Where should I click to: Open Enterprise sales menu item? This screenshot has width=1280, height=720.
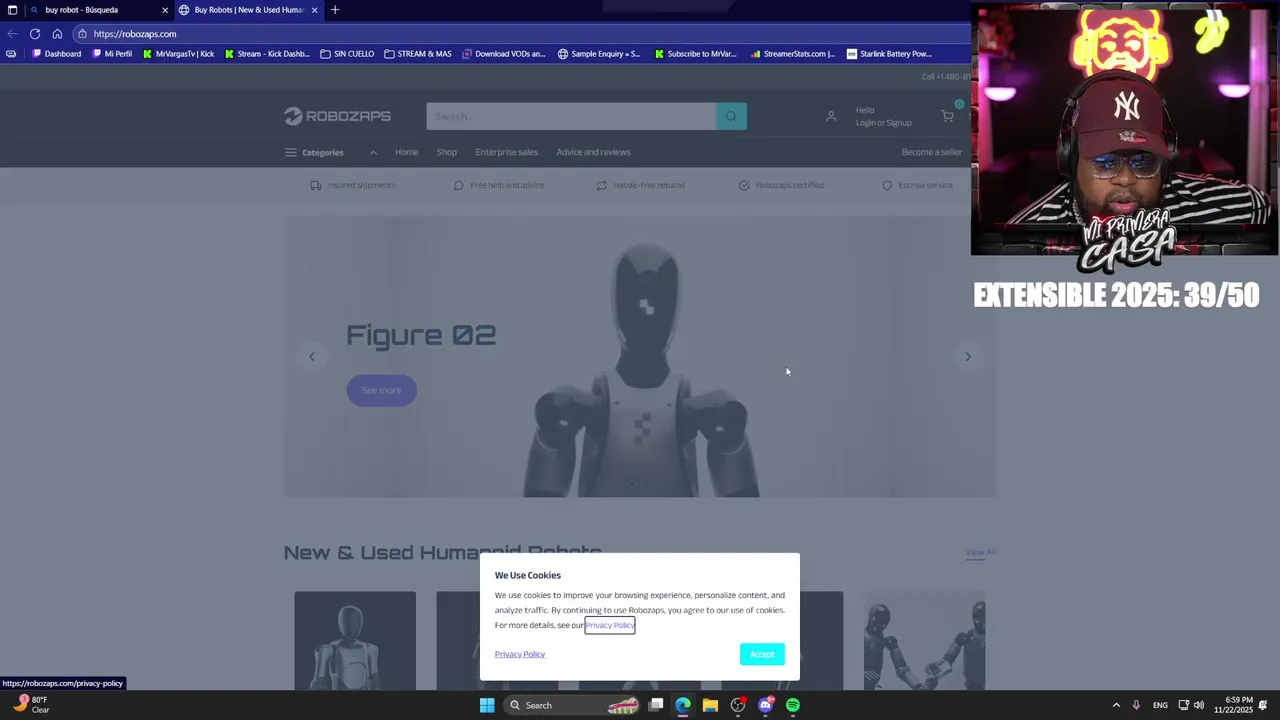click(x=507, y=152)
